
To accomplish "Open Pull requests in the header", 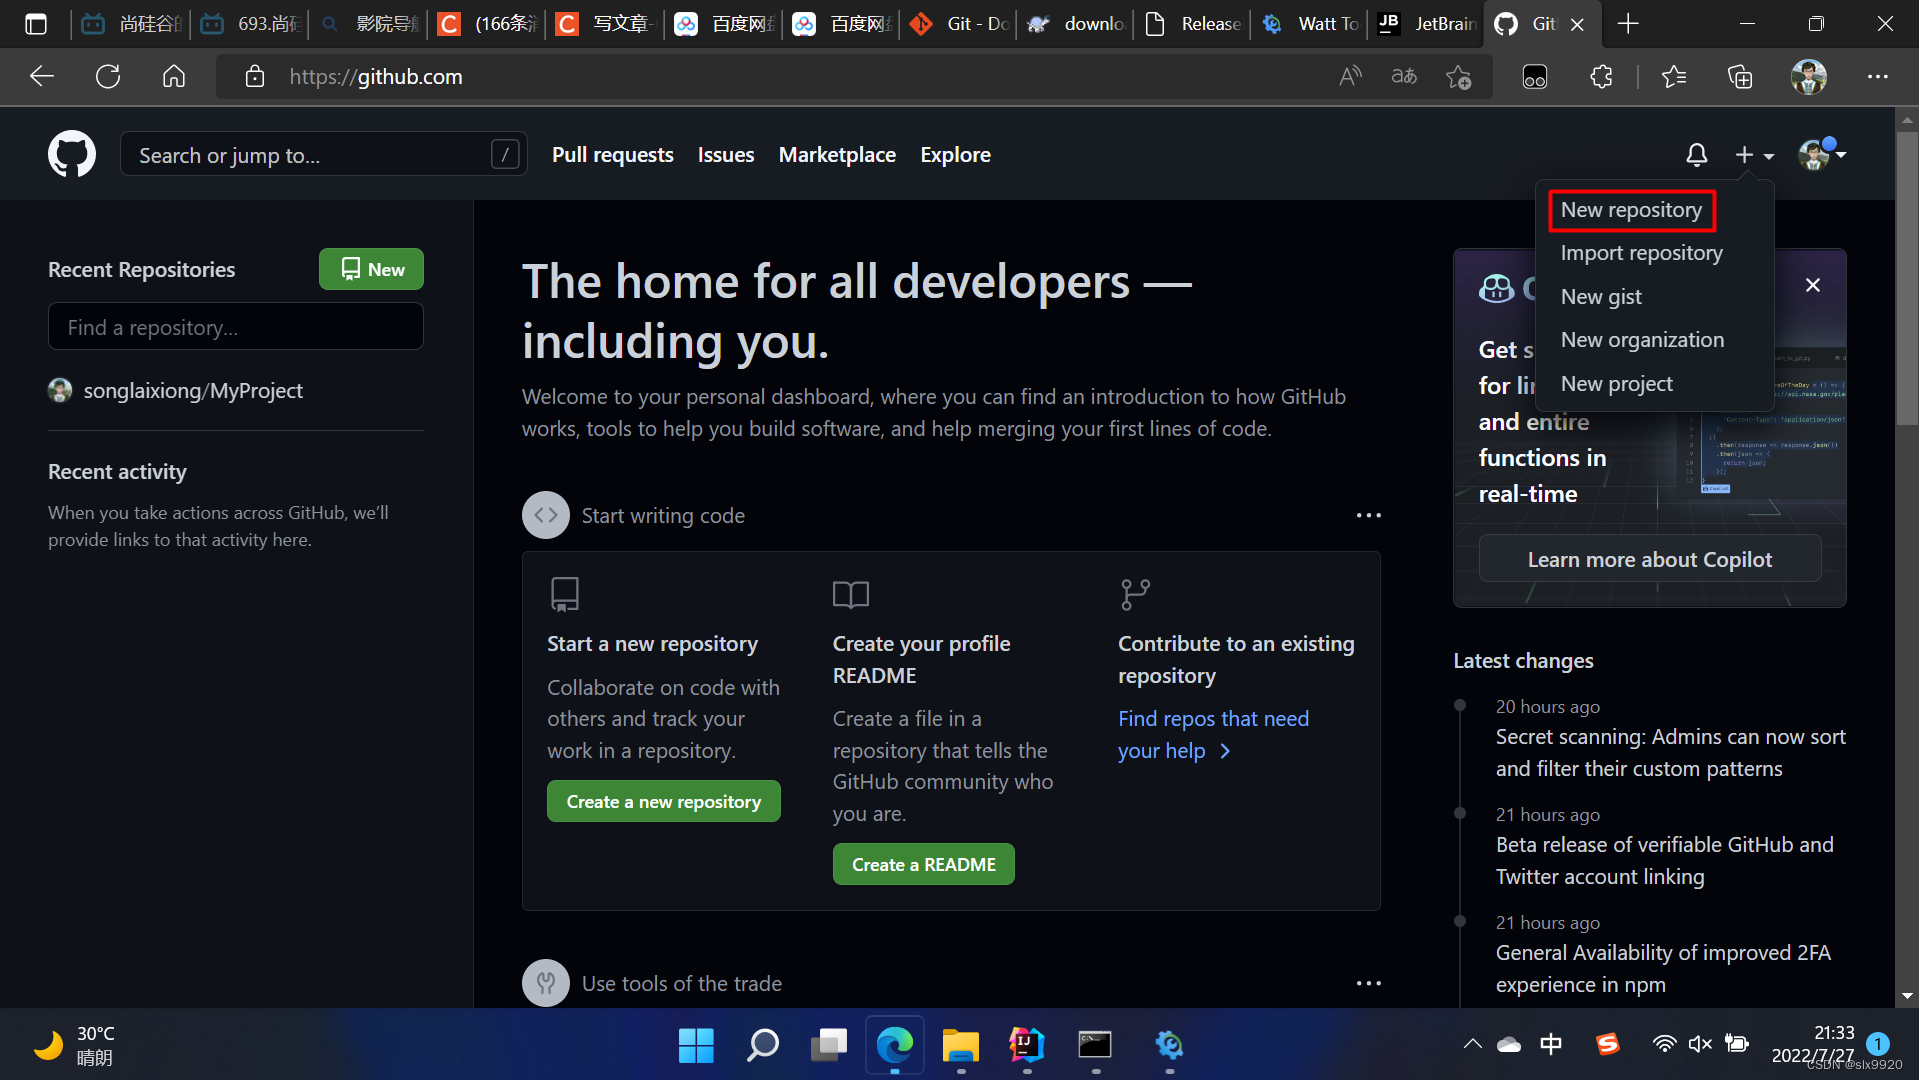I will [x=612, y=155].
